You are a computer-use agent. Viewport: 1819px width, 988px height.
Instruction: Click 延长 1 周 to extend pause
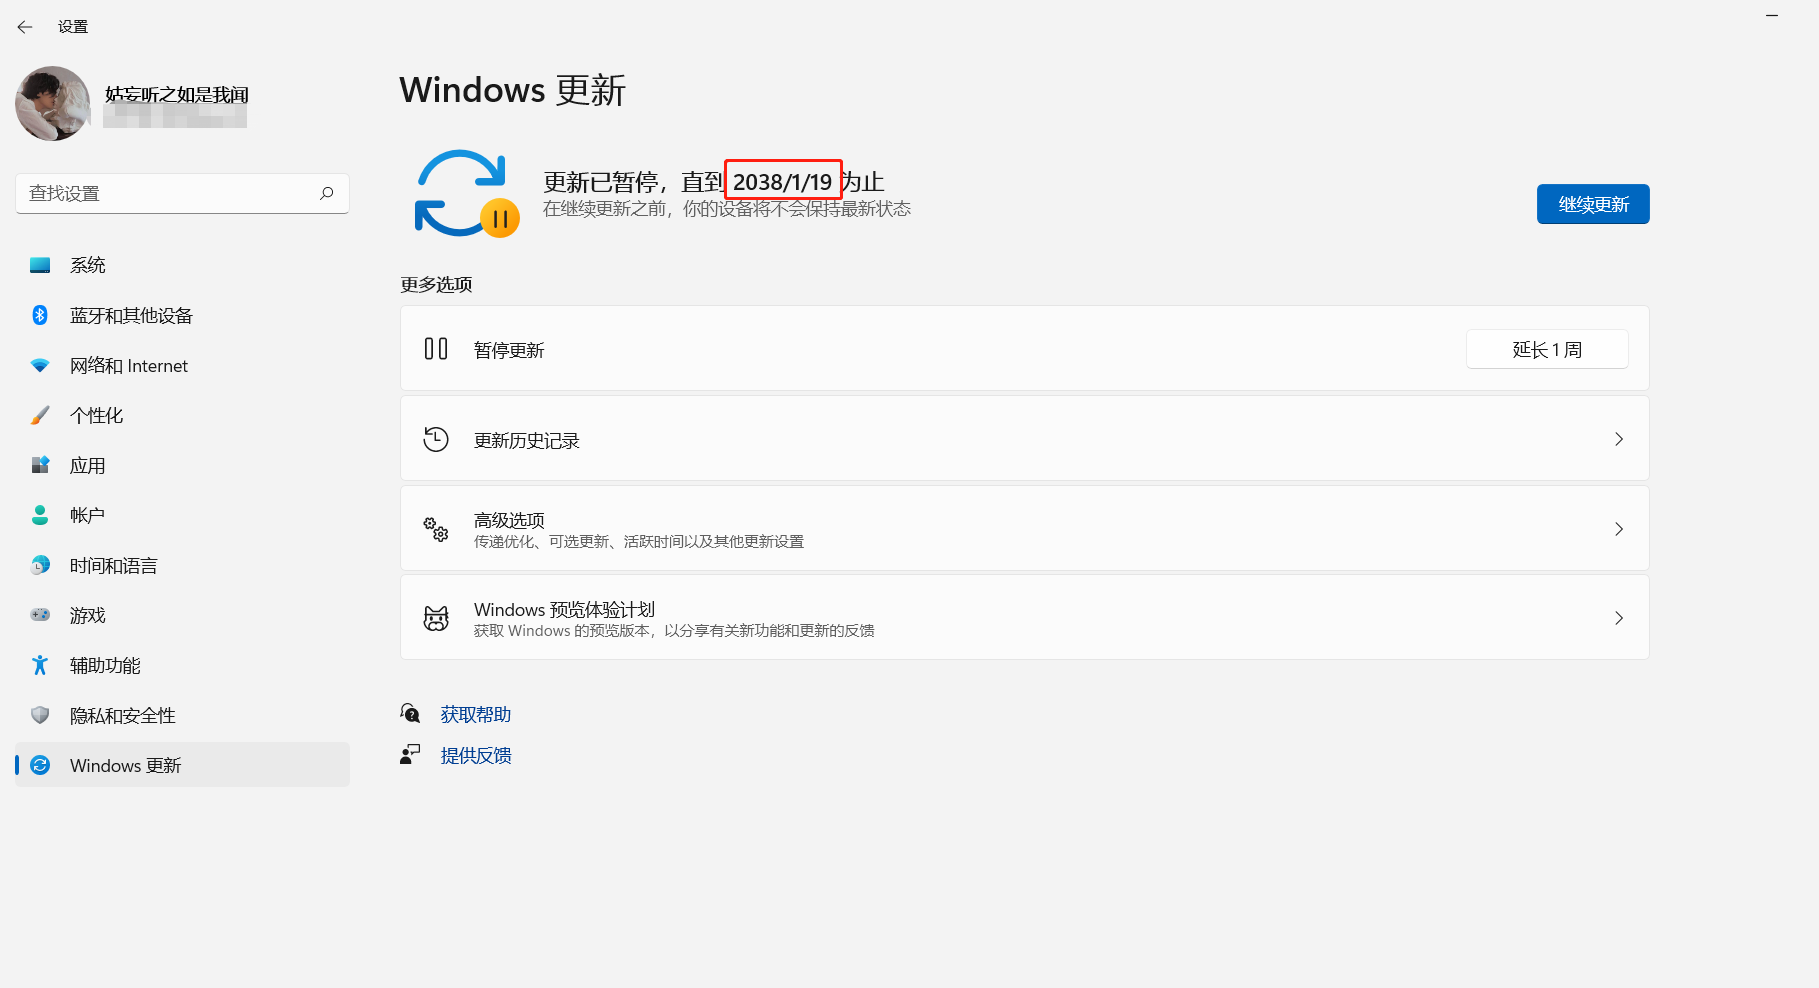pos(1547,349)
